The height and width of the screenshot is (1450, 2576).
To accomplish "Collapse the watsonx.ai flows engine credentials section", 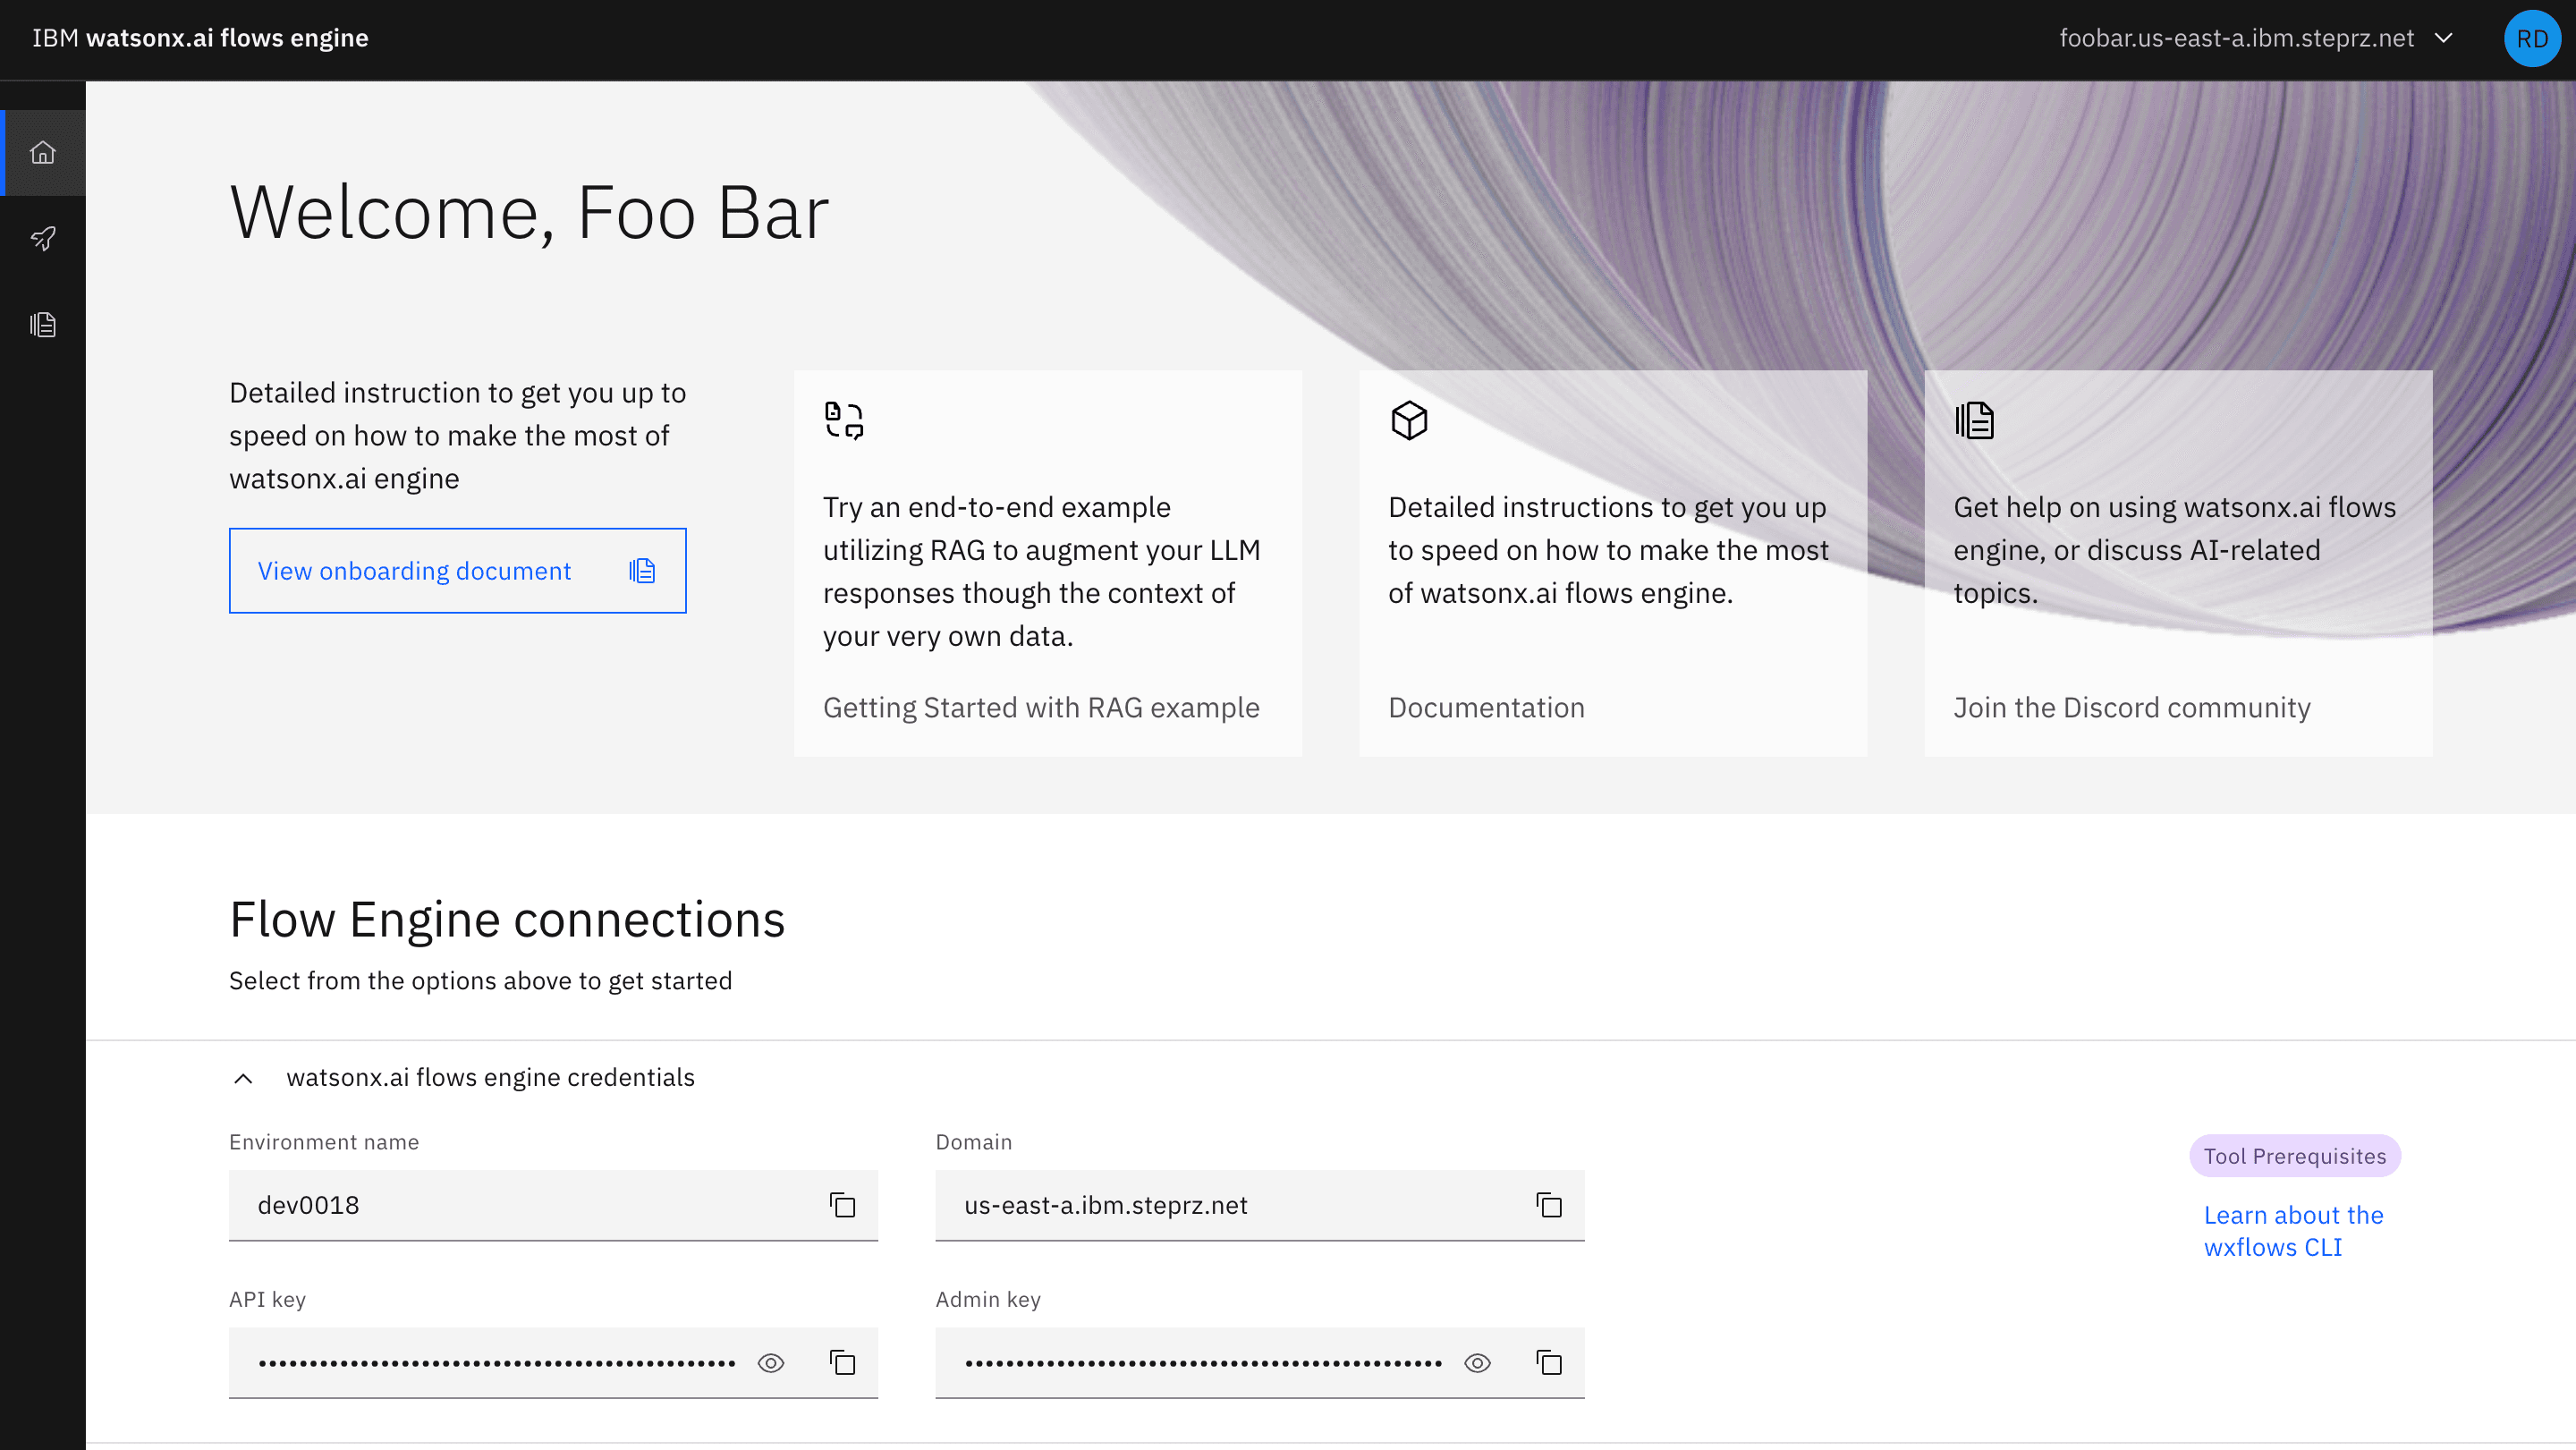I will [x=243, y=1079].
